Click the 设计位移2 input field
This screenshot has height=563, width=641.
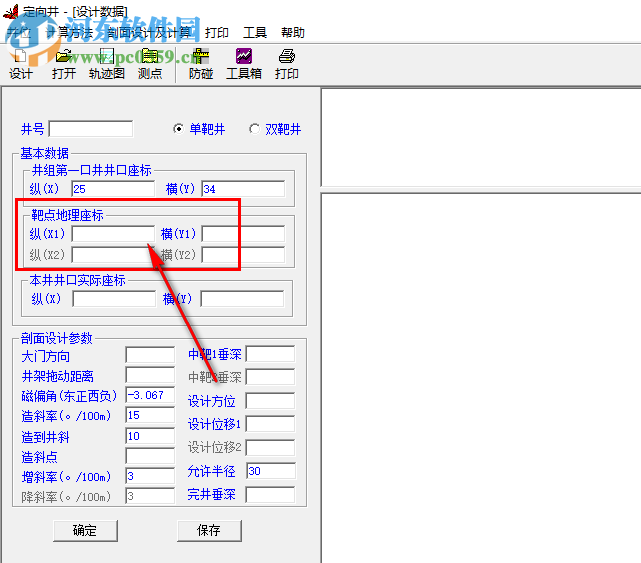(270, 448)
